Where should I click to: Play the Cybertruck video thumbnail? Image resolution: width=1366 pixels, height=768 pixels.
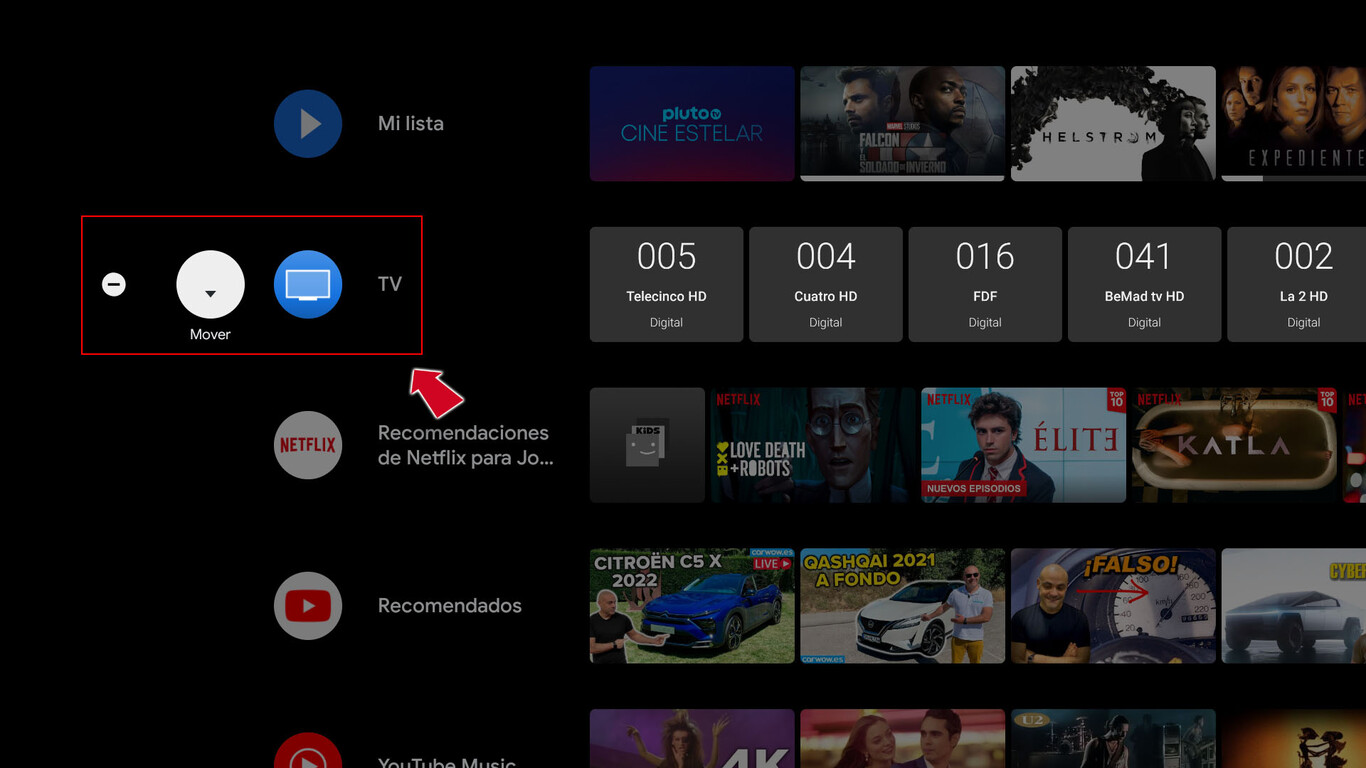1294,606
